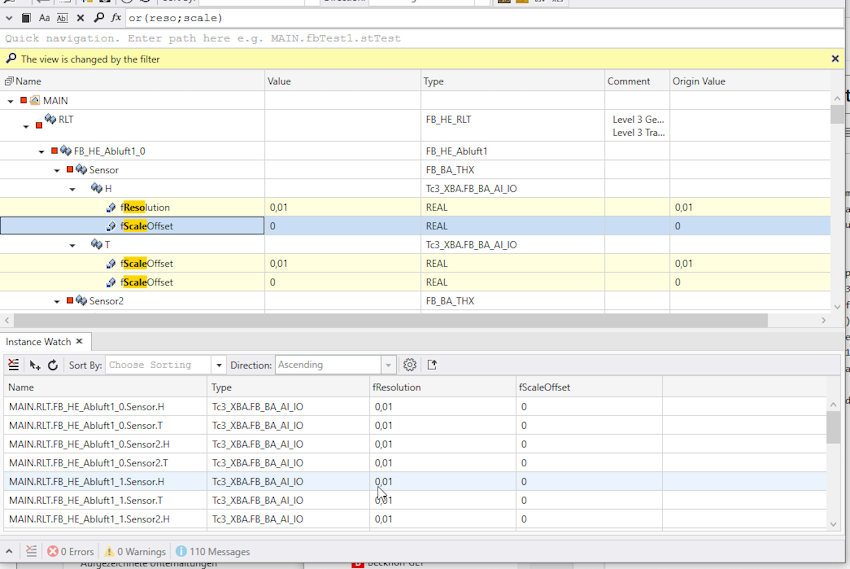Collapse the first Sensor node

coord(57,170)
